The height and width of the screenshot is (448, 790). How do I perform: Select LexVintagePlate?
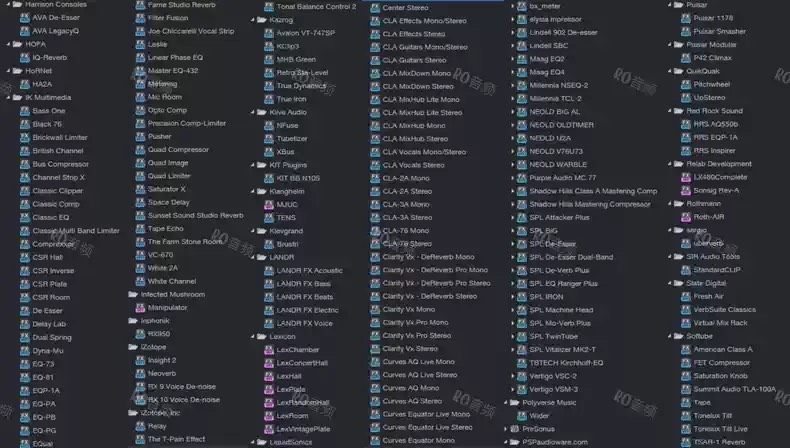point(303,429)
